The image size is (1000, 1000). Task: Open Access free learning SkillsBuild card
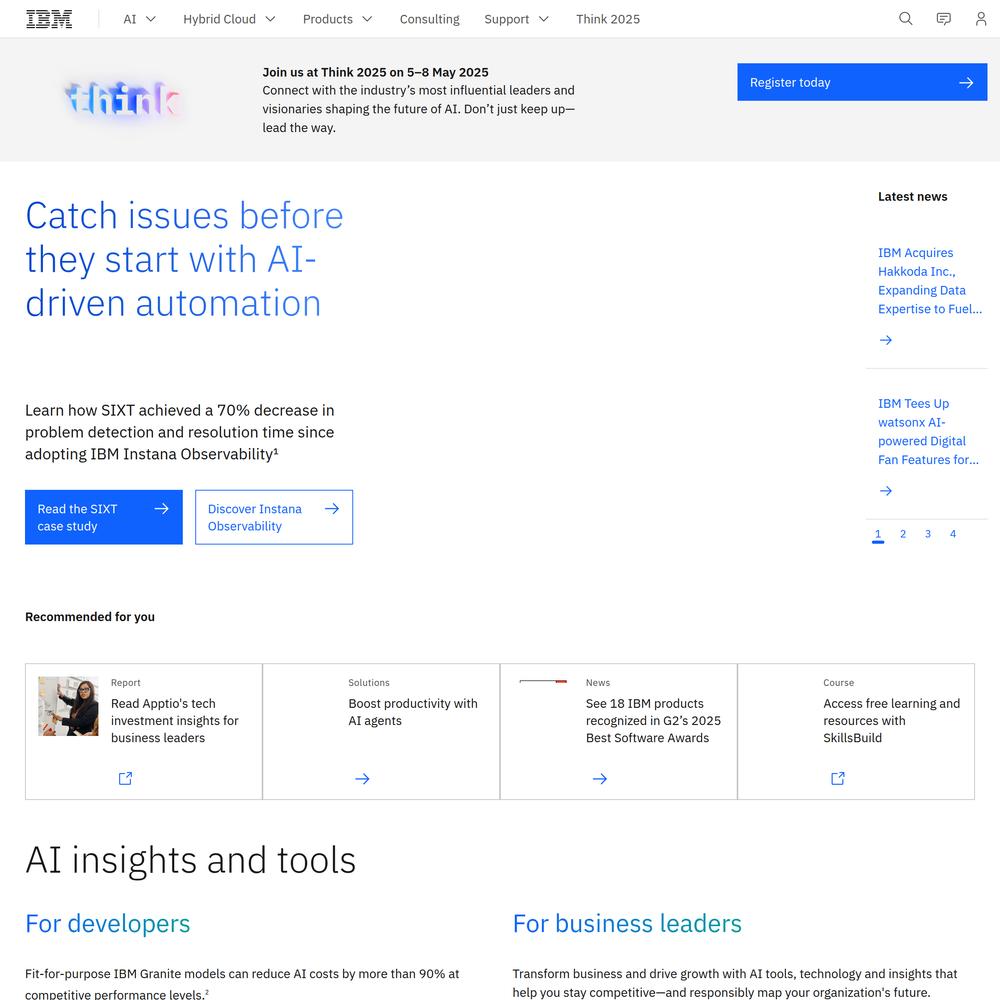856,732
